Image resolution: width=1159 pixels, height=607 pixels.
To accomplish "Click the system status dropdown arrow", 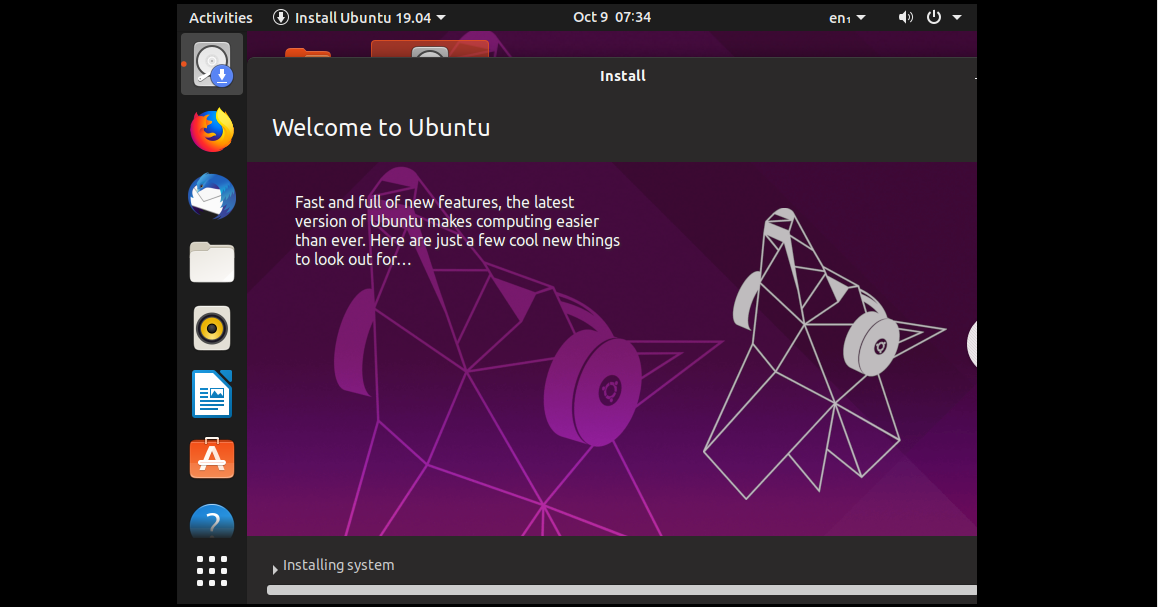I will [x=956, y=17].
